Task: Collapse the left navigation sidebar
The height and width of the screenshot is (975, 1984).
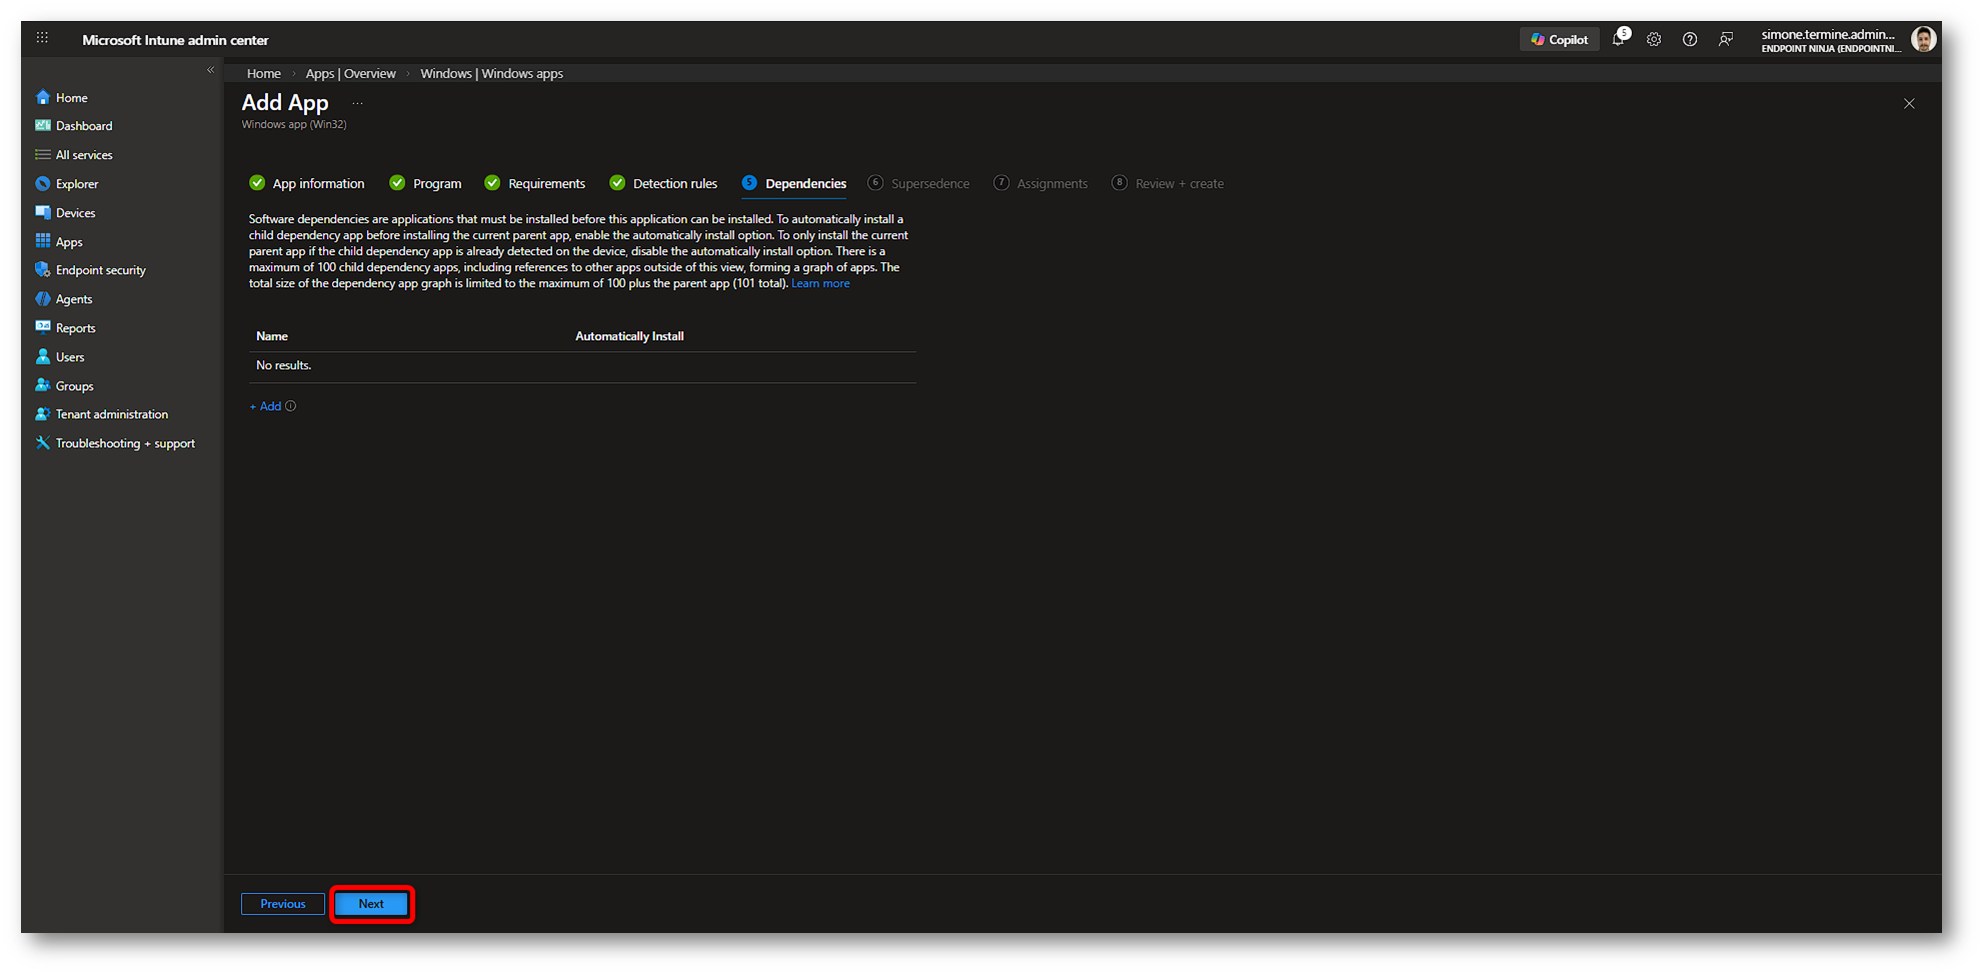Action: [210, 70]
